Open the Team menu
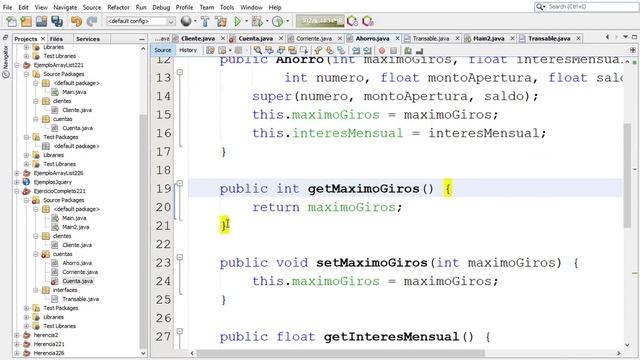 (x=207, y=7)
